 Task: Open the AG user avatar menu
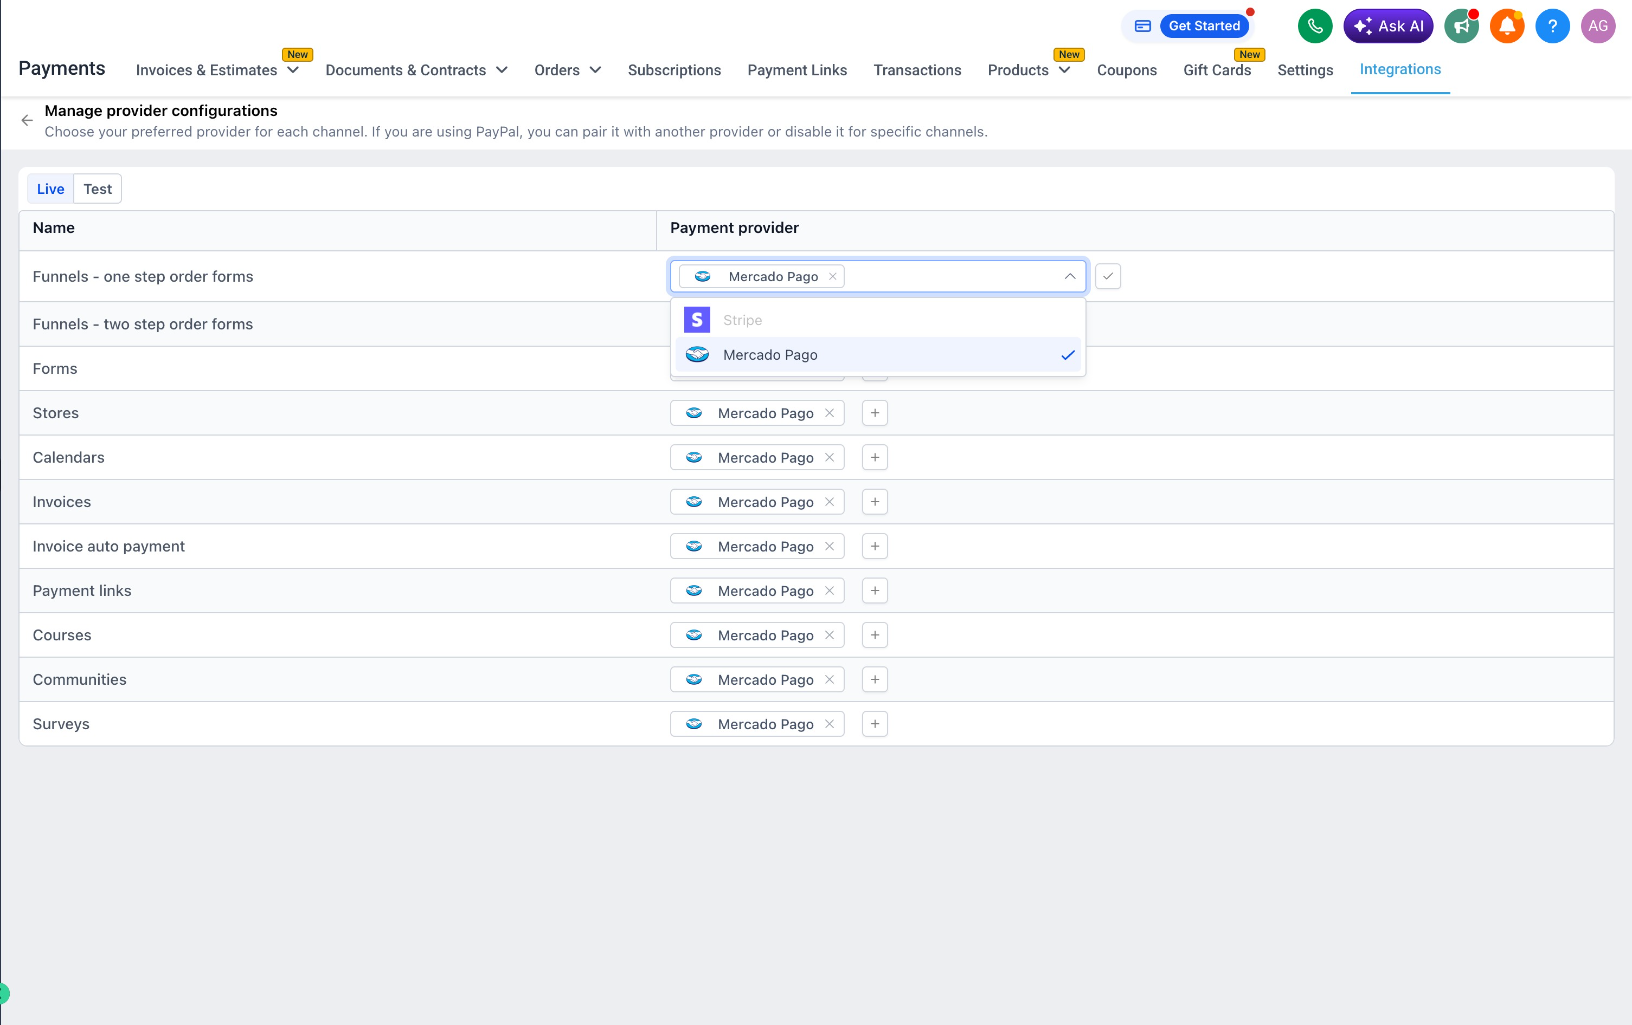point(1598,26)
